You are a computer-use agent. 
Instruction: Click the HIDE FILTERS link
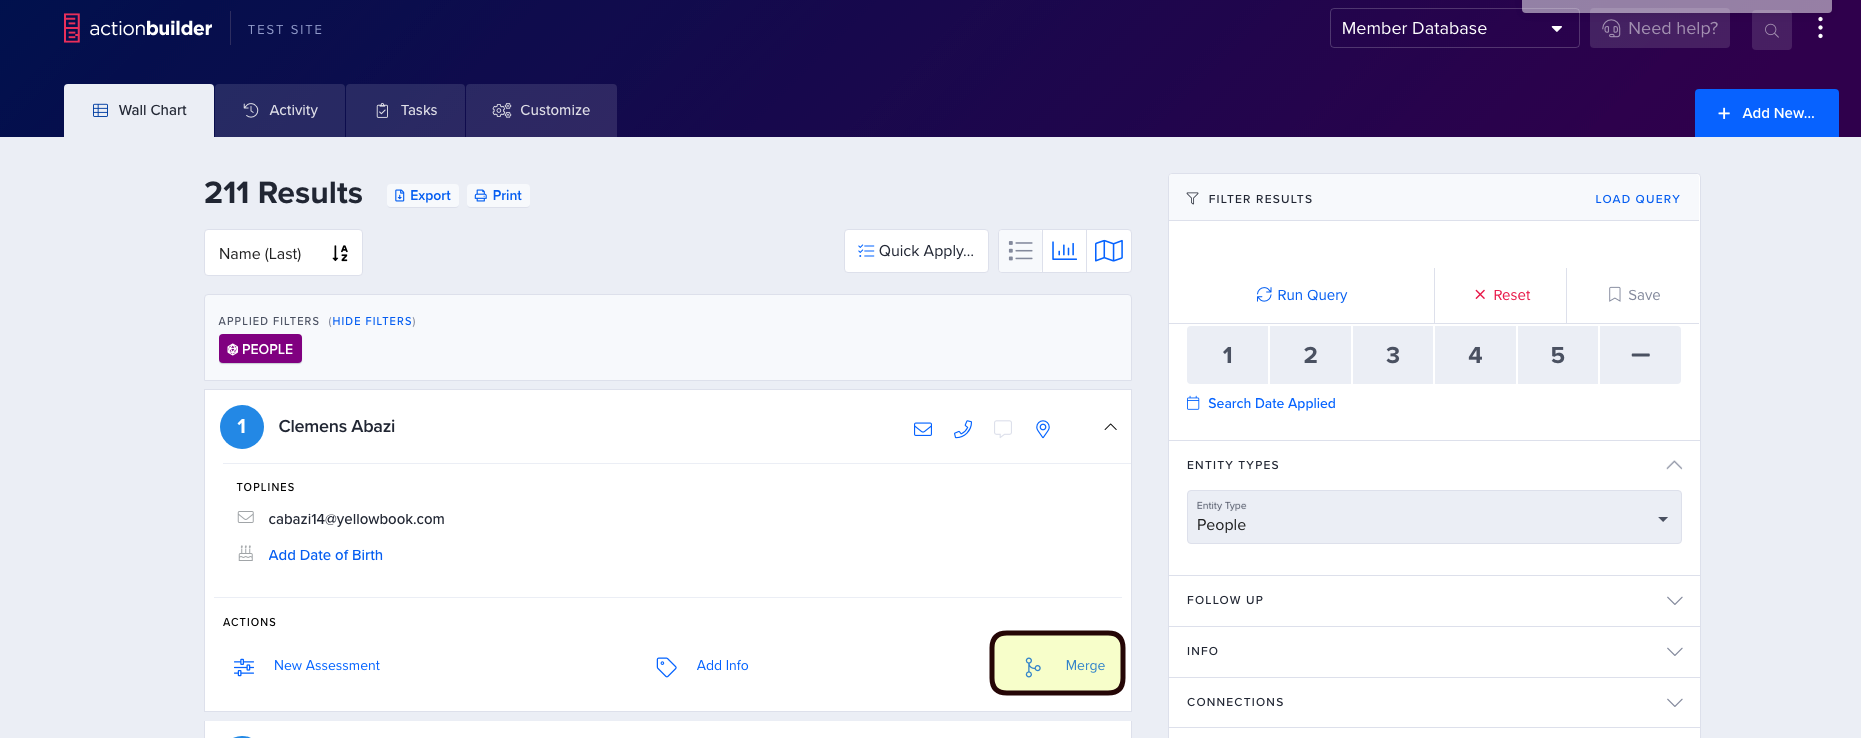coord(372,321)
